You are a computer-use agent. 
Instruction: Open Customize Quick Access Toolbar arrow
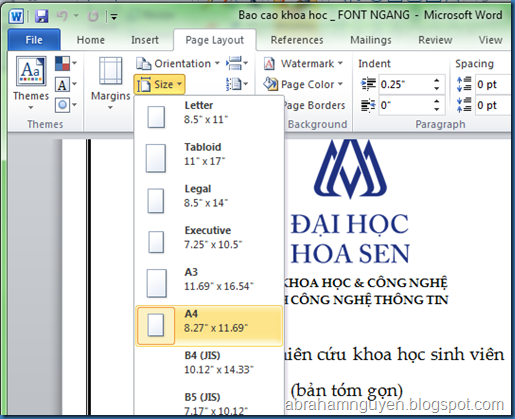point(114,16)
